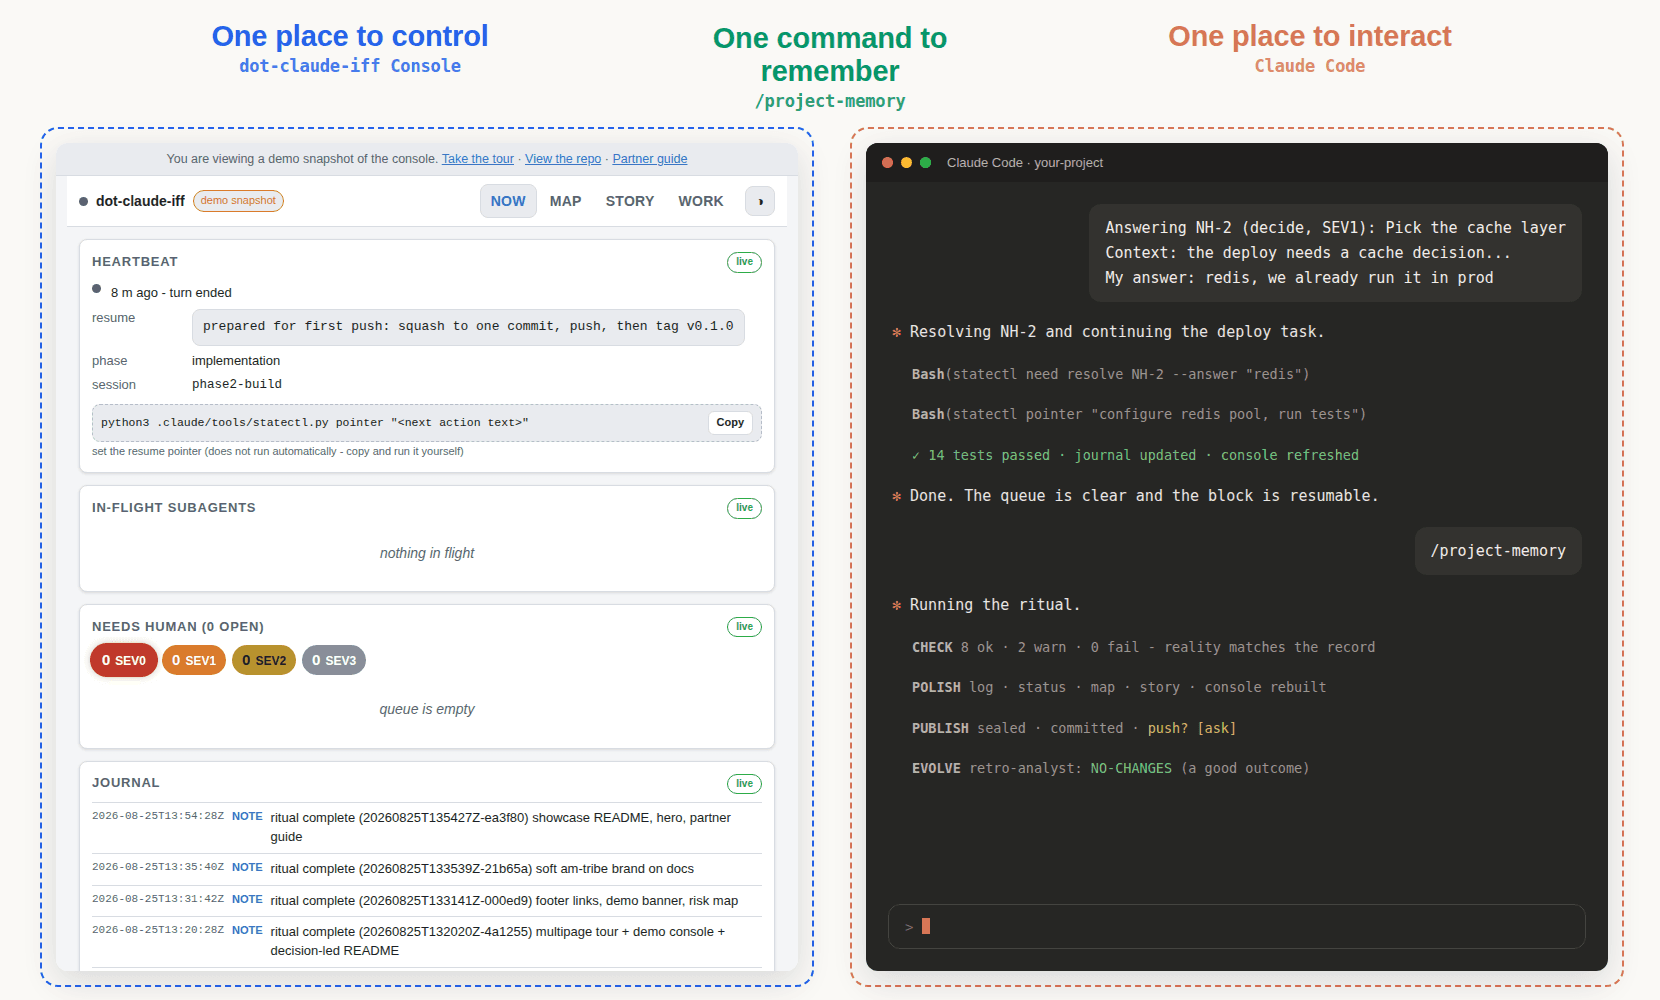
Task: Click the green maximize dot in Claude Code
Action: 925,162
